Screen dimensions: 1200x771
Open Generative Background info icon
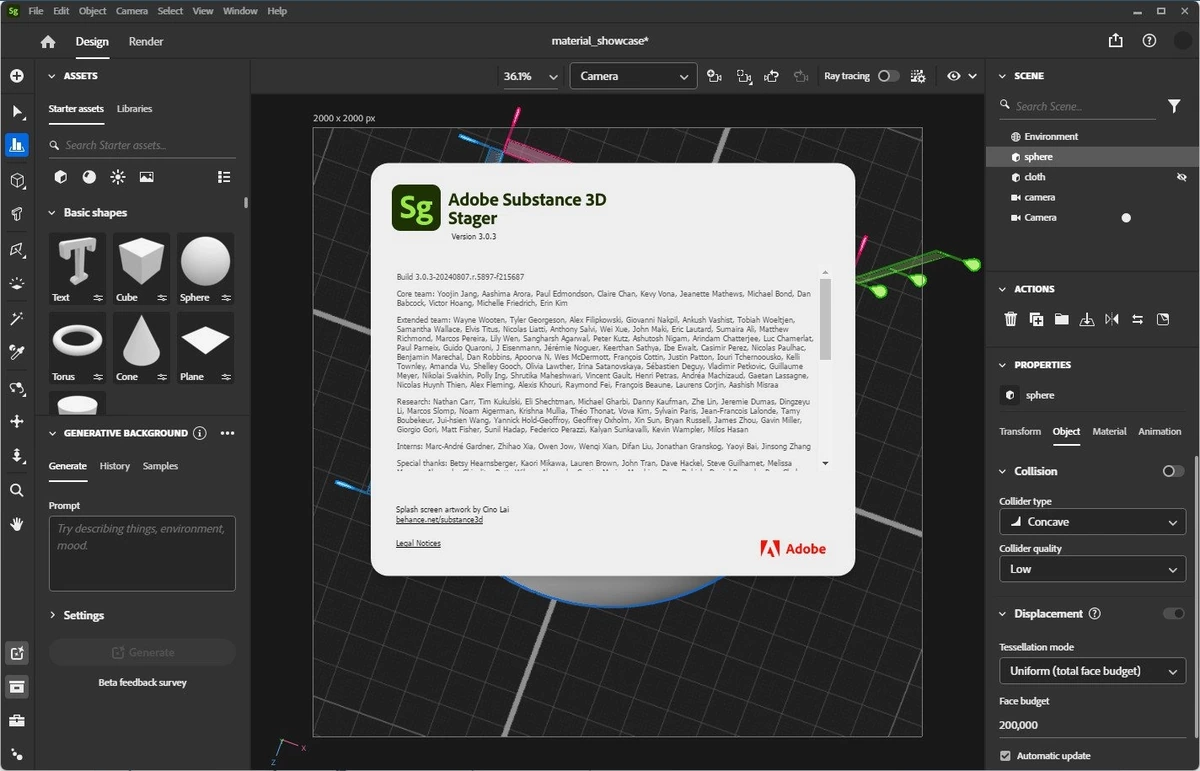(200, 433)
